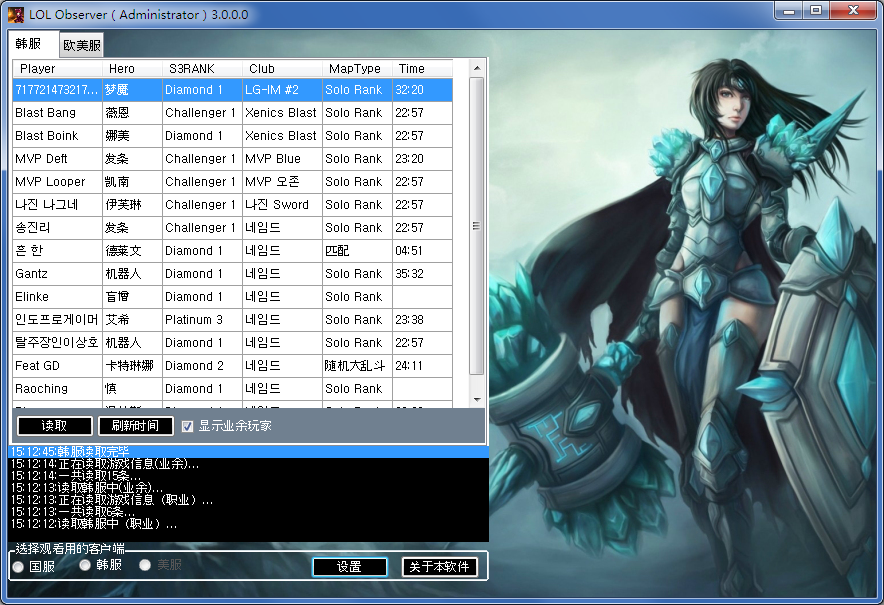This screenshot has height=605, width=884.
Task: Click the 24:11 time cell
Action: 422,366
